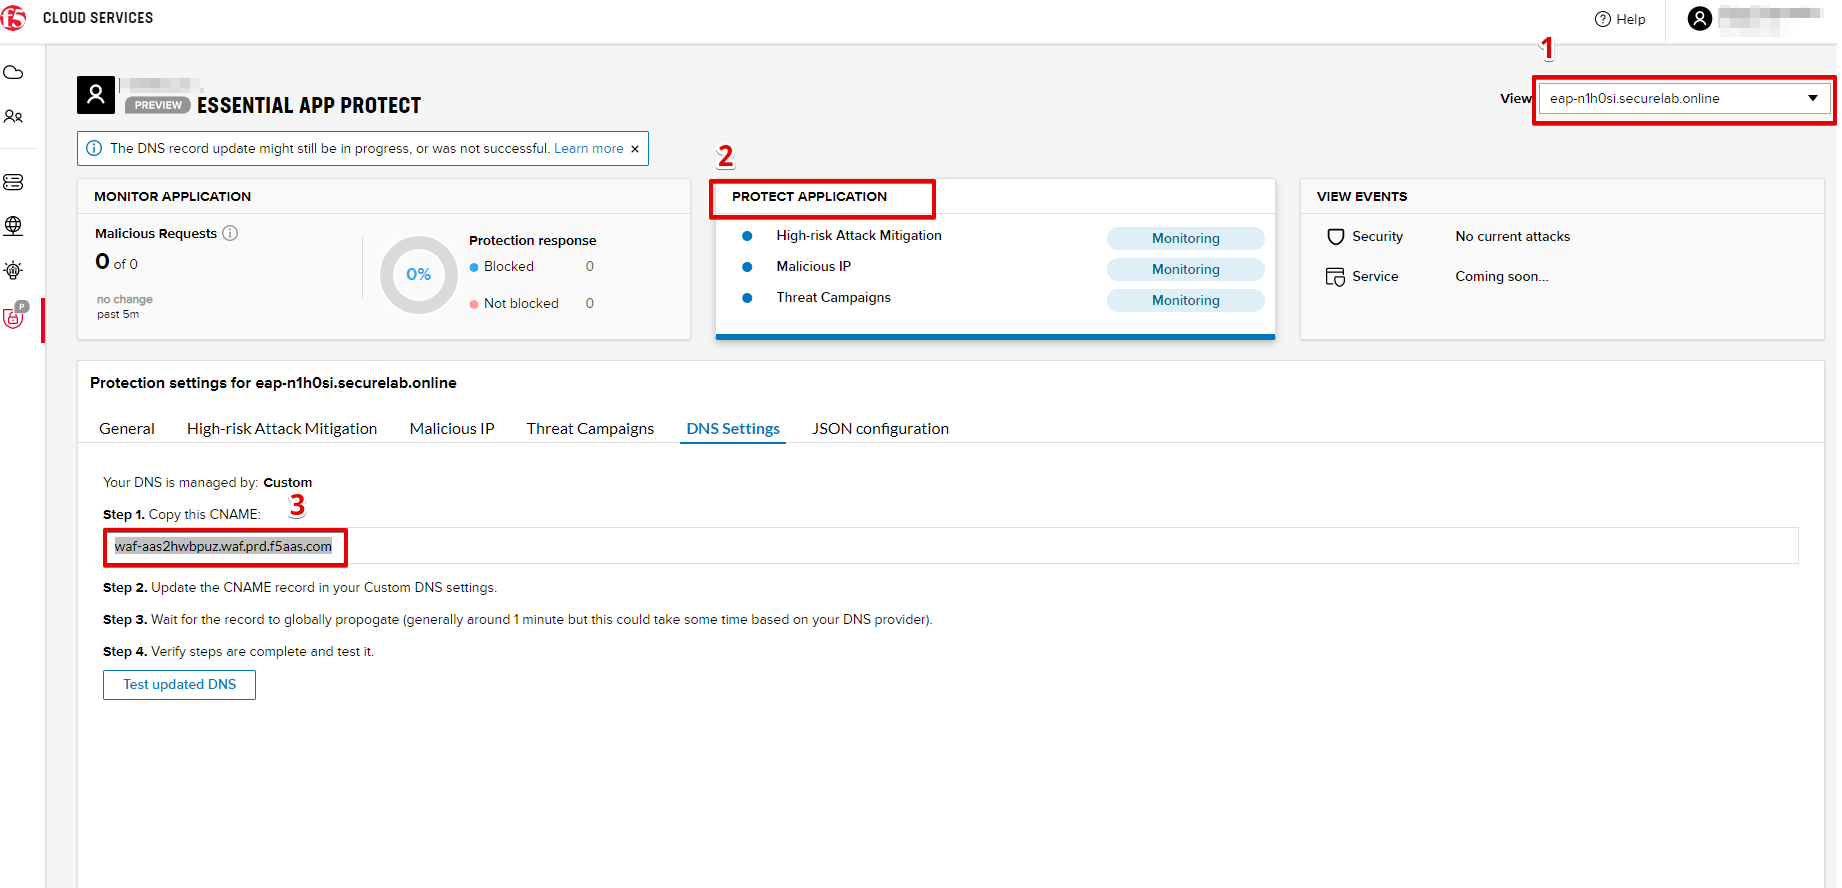Click the VIEW EVENTS card header

pyautogui.click(x=1362, y=197)
